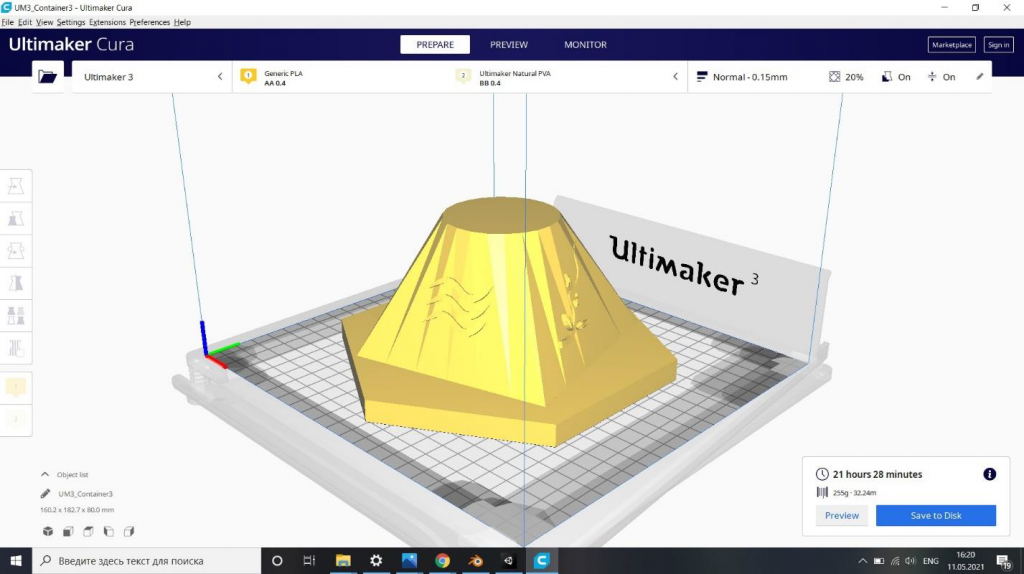Open the Edit menu
1024x574 pixels.
click(x=25, y=22)
